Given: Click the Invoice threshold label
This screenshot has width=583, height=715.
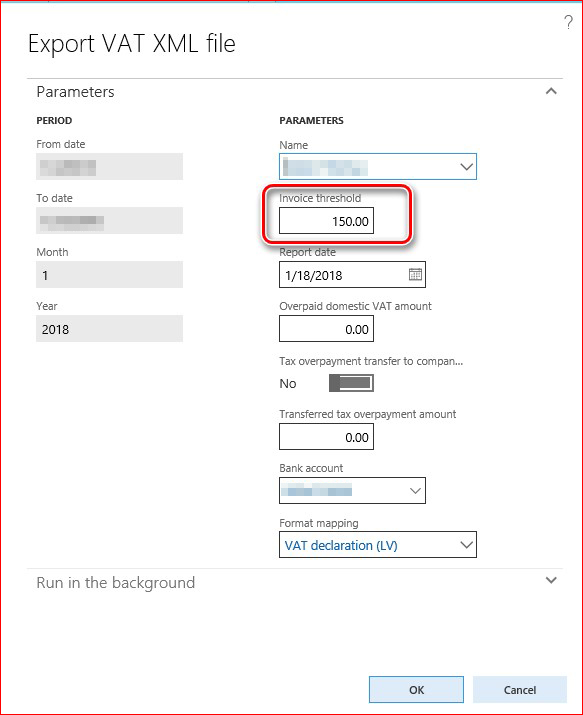Looking at the screenshot, I should 320,198.
